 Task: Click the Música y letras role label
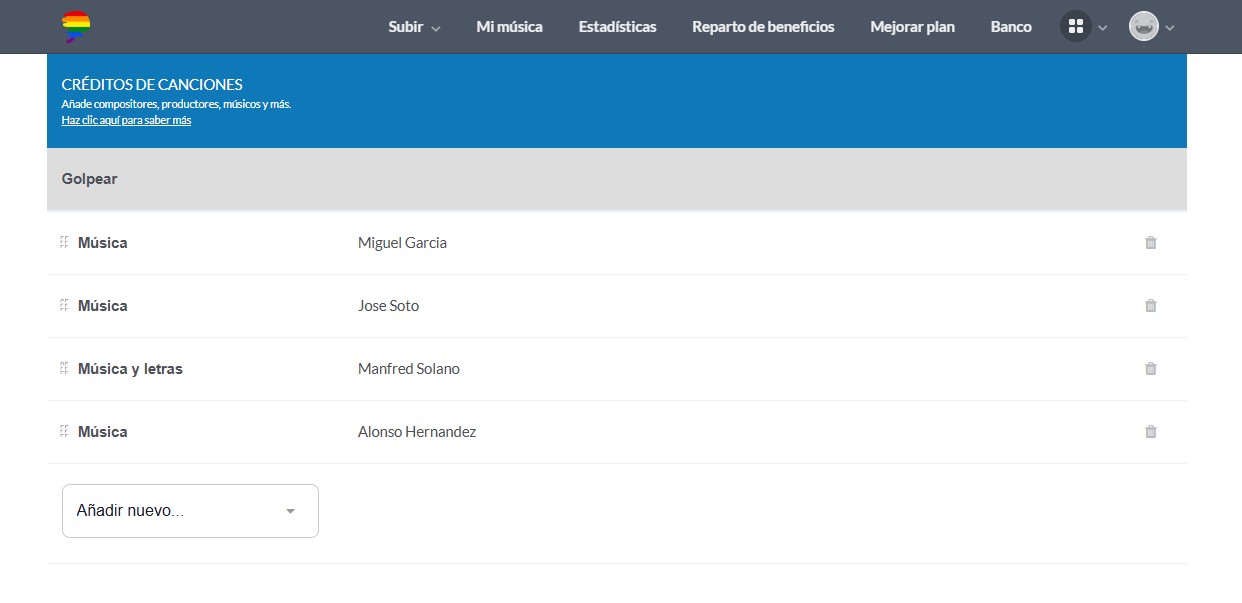130,369
